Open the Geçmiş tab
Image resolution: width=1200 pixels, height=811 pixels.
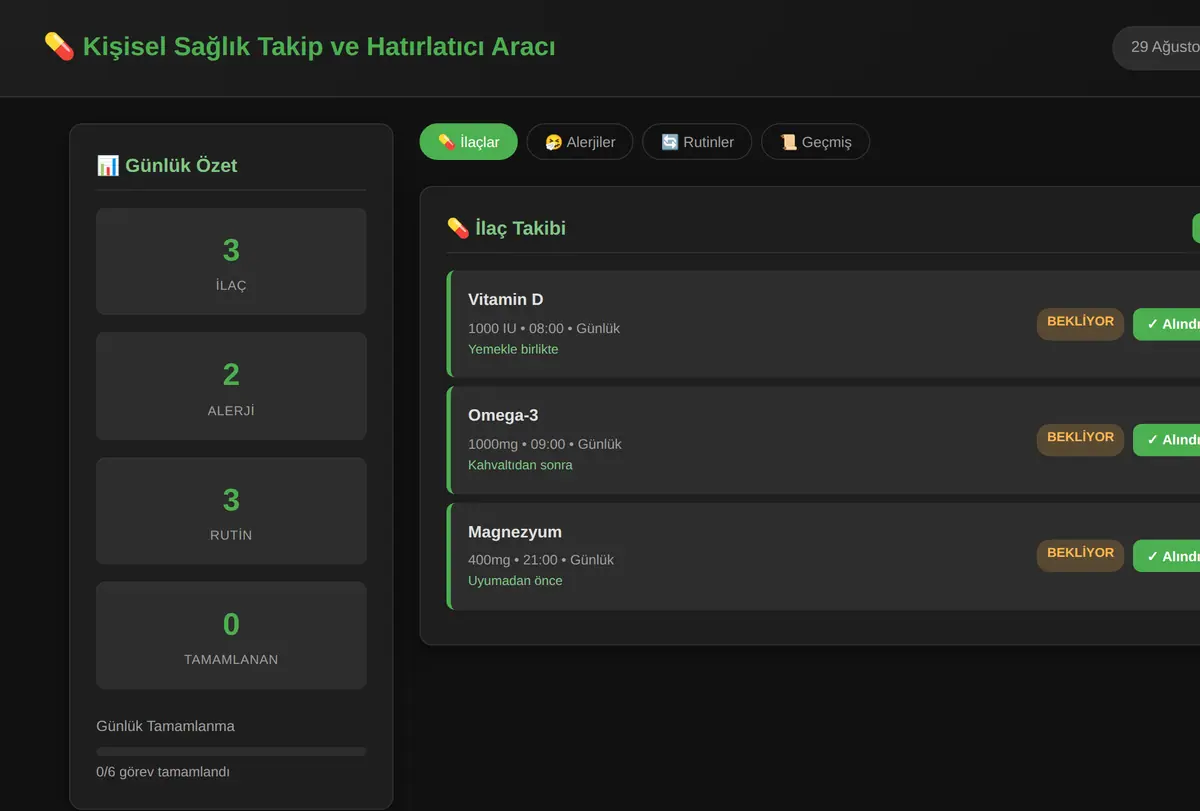tap(815, 142)
